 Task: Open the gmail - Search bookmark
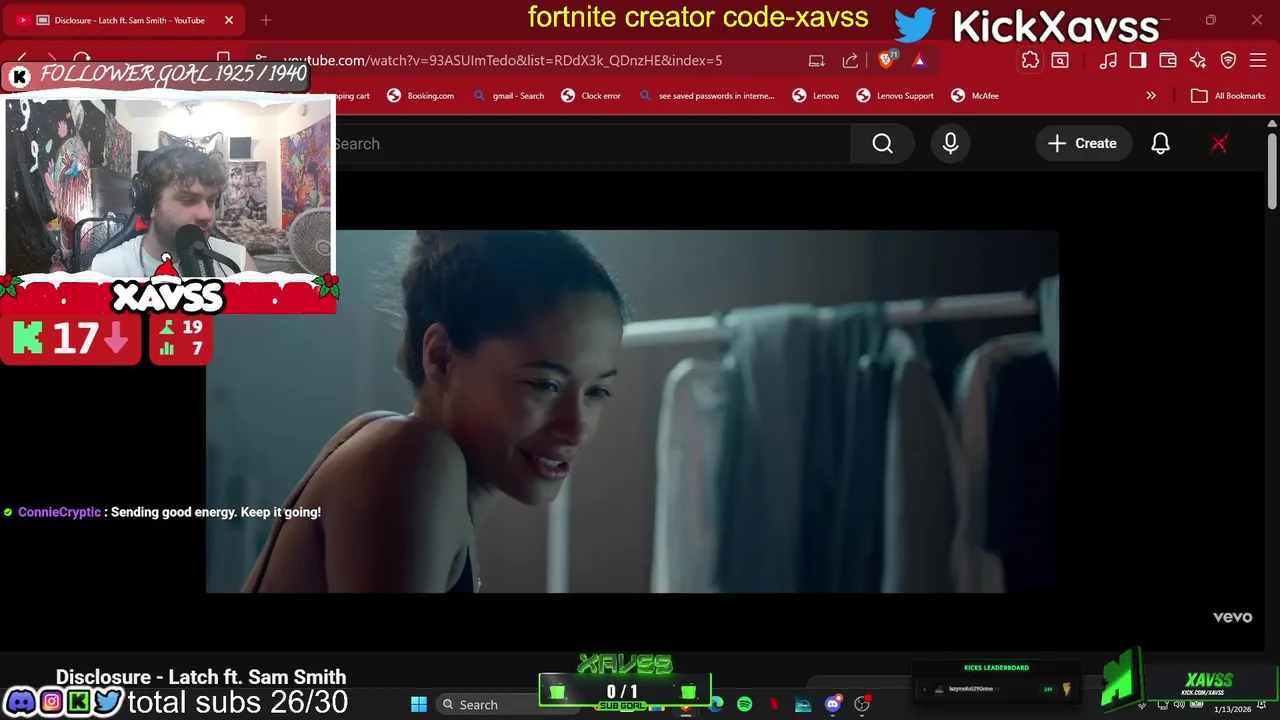(508, 96)
